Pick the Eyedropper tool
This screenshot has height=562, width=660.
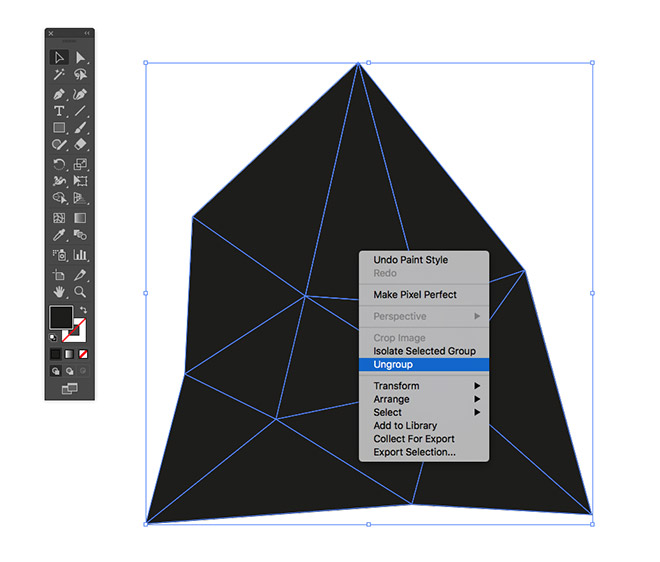point(59,236)
